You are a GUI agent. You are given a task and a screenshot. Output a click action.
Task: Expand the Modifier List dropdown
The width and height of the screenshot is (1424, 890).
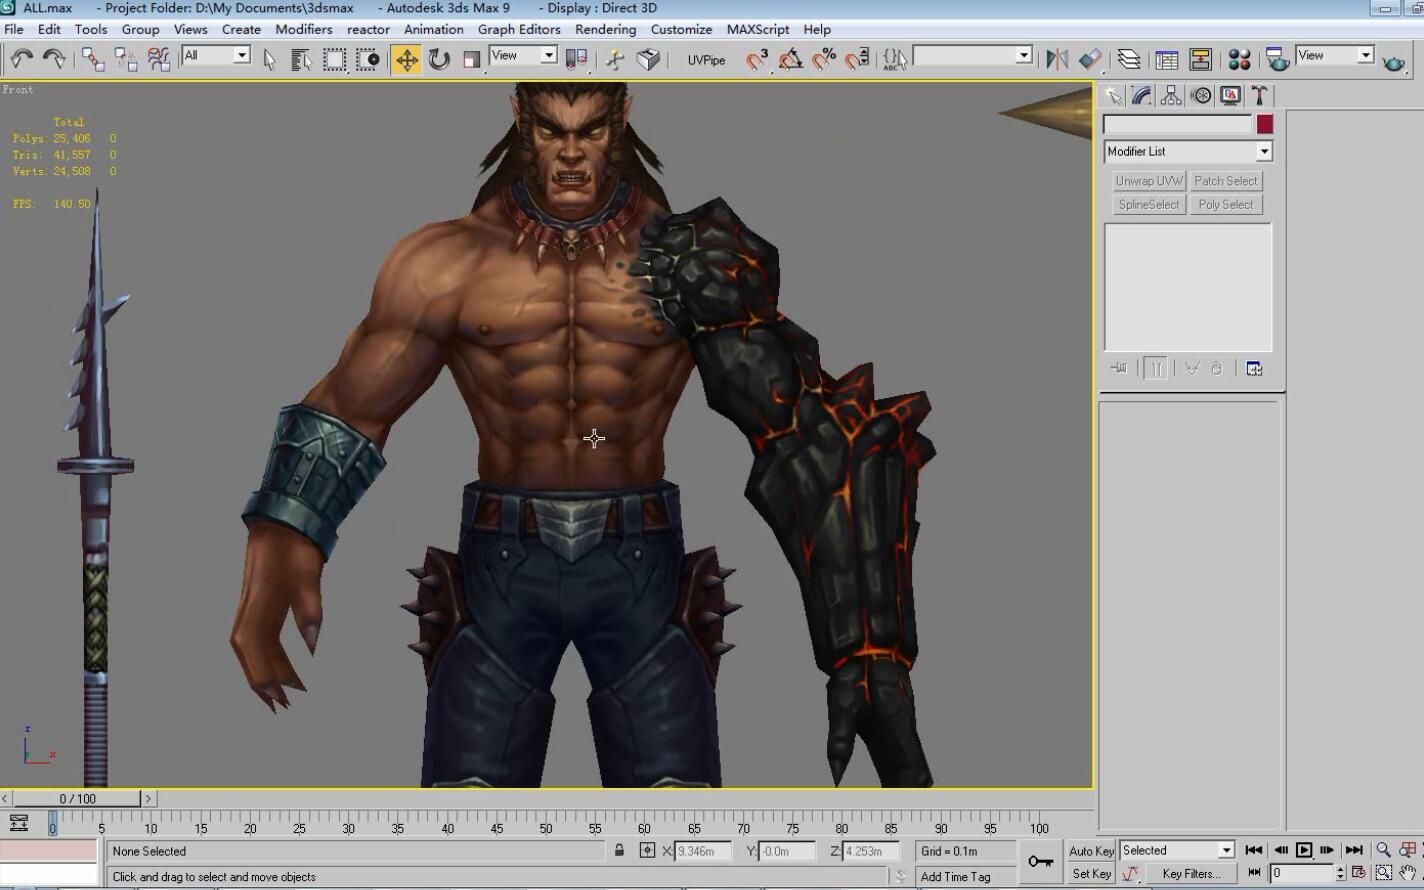coord(1264,151)
